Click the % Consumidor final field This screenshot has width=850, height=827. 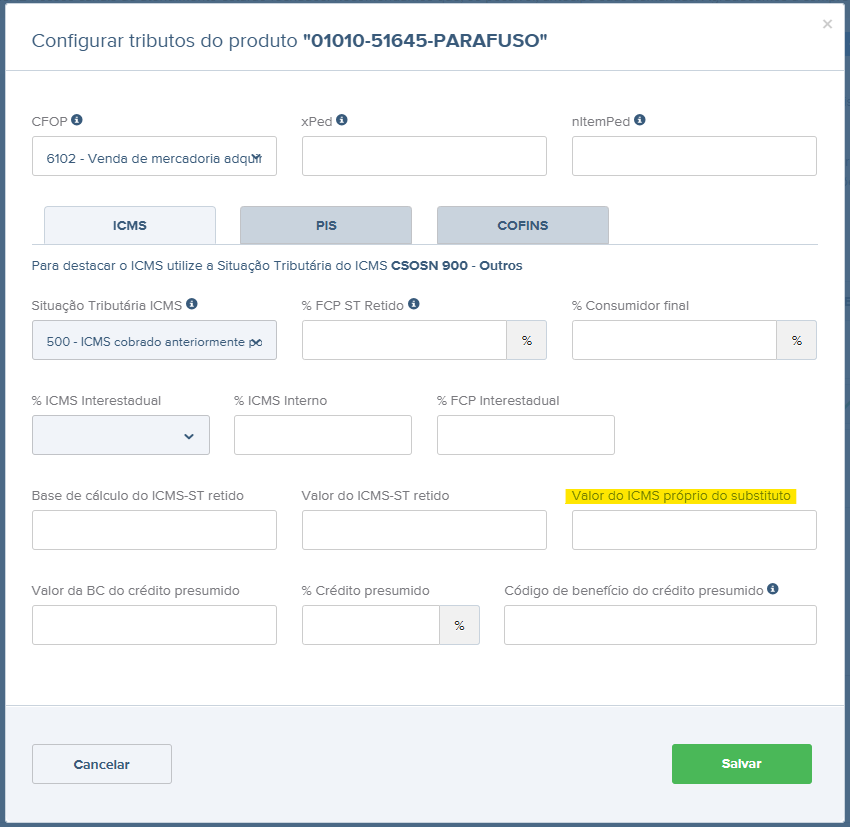(x=674, y=340)
